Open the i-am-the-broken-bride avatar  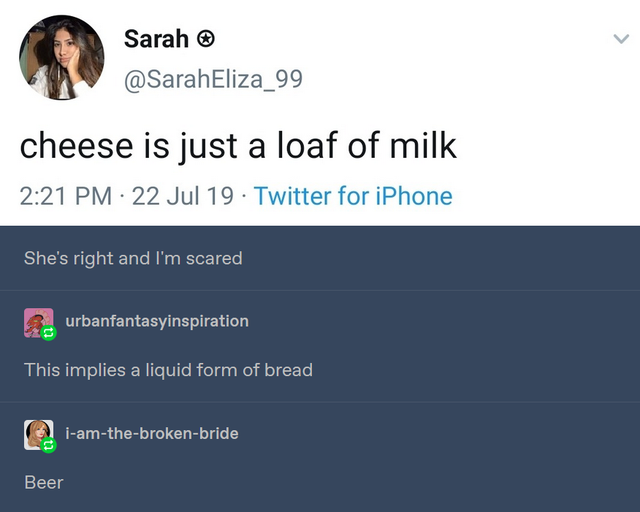point(37,433)
